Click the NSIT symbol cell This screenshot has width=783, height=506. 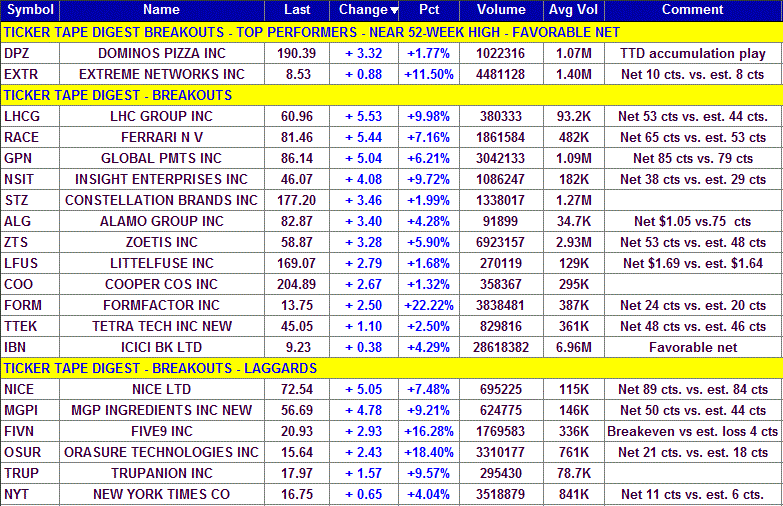(30, 179)
